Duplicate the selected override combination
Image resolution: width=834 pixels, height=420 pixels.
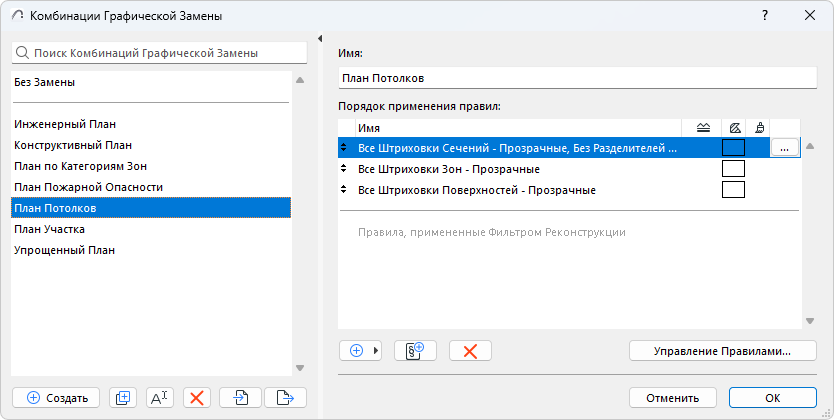123,397
